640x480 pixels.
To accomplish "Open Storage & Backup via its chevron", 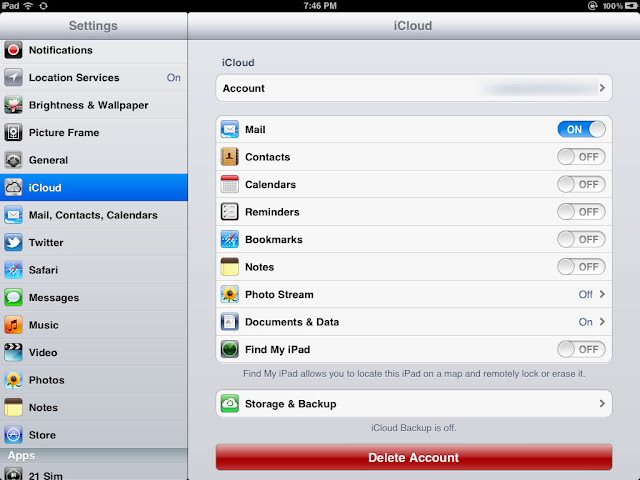I will point(602,404).
